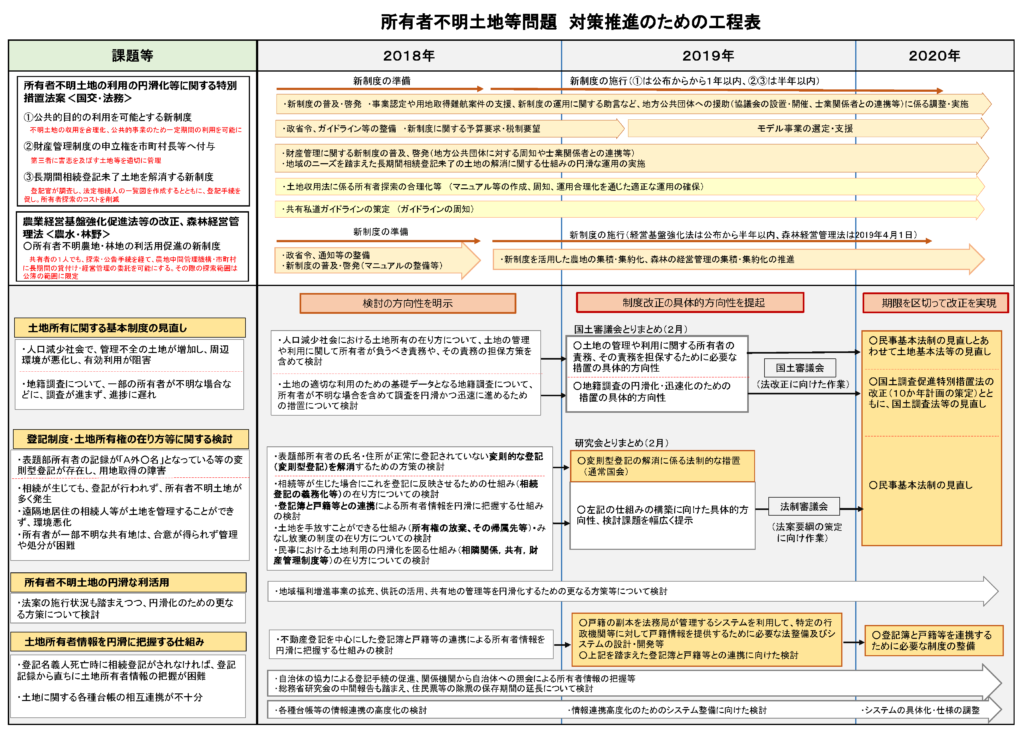1024x731 pixels.
Task: Click the arrow starting 新制度の普及・啓発・事業認定や用地取得難航案件の支援
Action: tap(633, 104)
